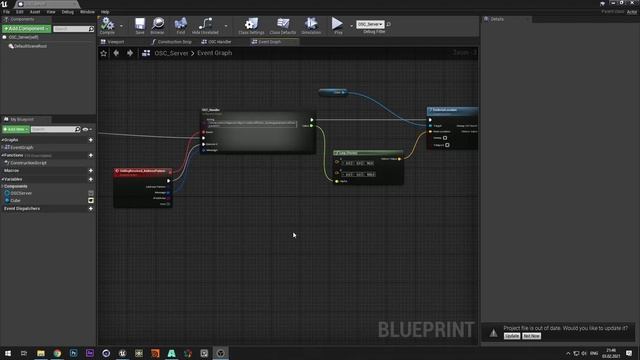Add a new event dispatcher with plus
This screenshot has height=360, width=640.
91,209
